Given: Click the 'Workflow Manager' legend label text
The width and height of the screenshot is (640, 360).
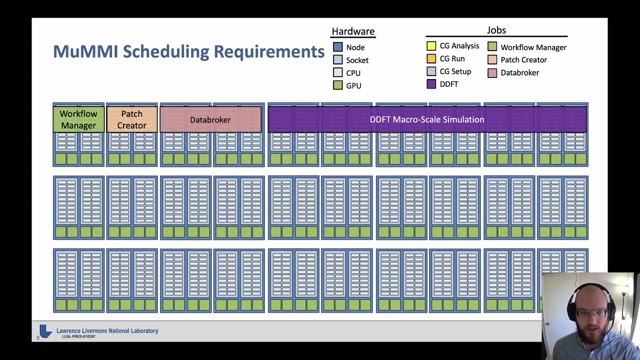Looking at the screenshot, I should (x=533, y=47).
